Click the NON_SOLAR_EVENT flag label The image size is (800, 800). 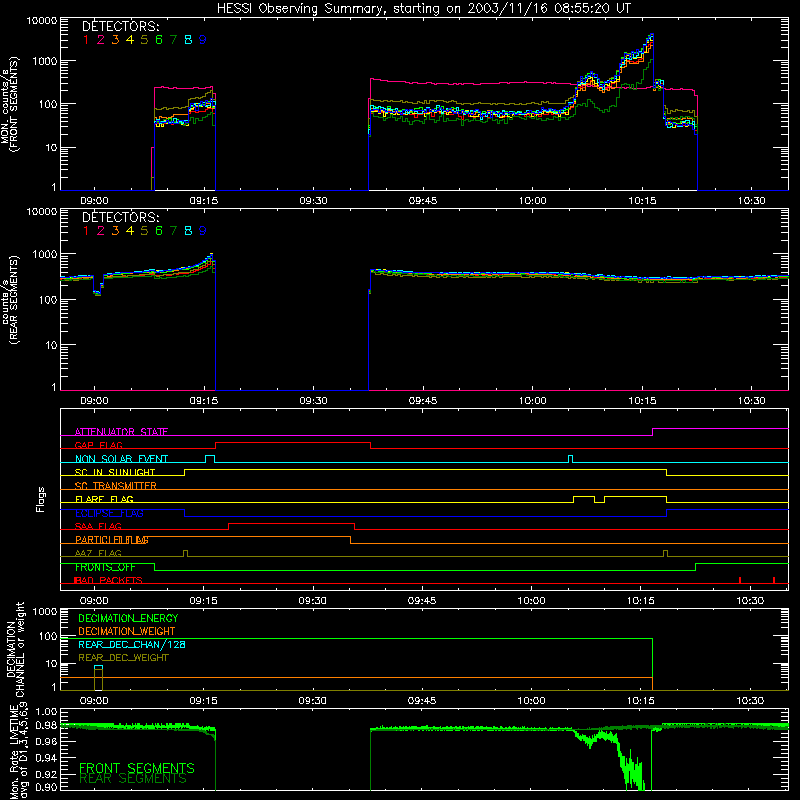(121, 459)
